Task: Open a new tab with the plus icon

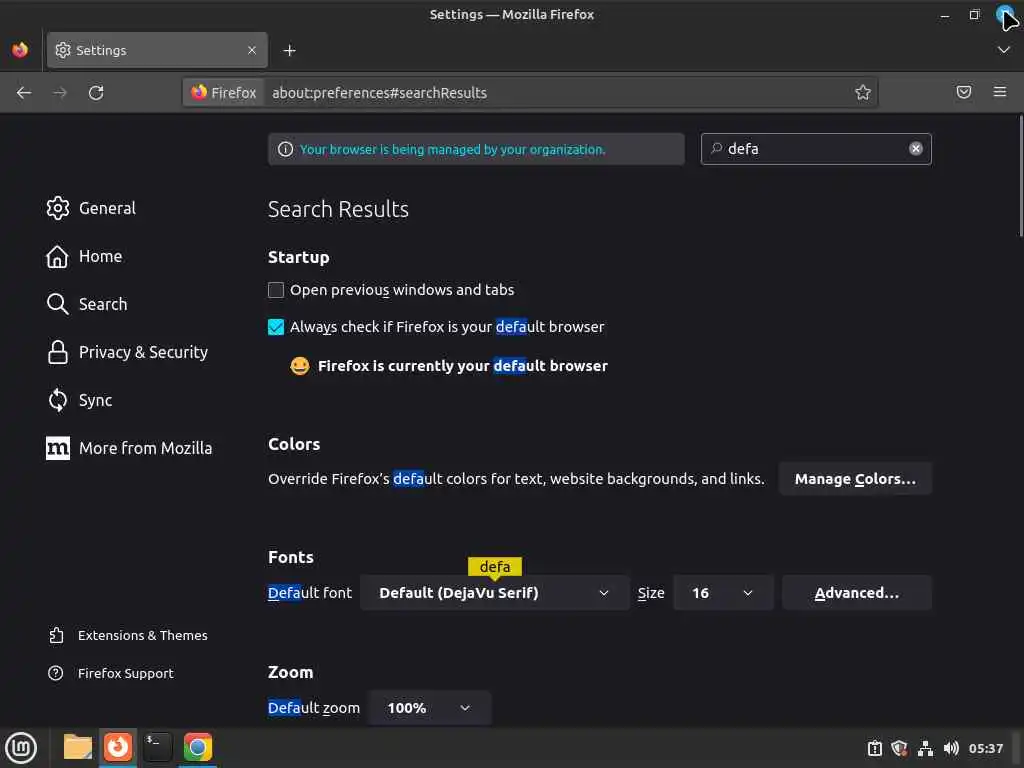Action: [x=289, y=50]
